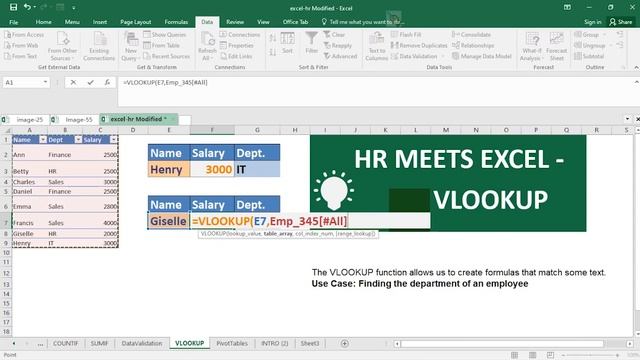The width and height of the screenshot is (640, 360).
Task: Open the Office Tab ribbon tab
Action: pyautogui.click(x=295, y=22)
